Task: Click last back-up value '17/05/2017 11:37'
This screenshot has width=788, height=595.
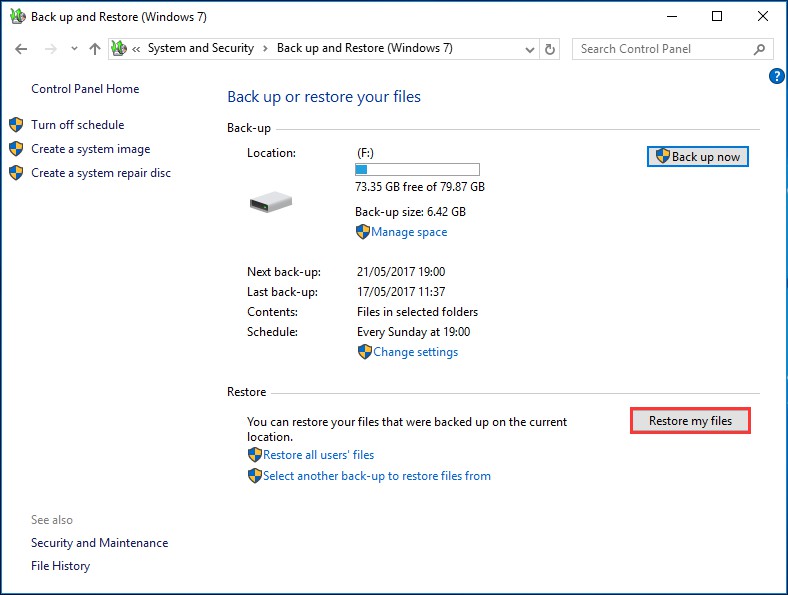Action: (x=401, y=292)
